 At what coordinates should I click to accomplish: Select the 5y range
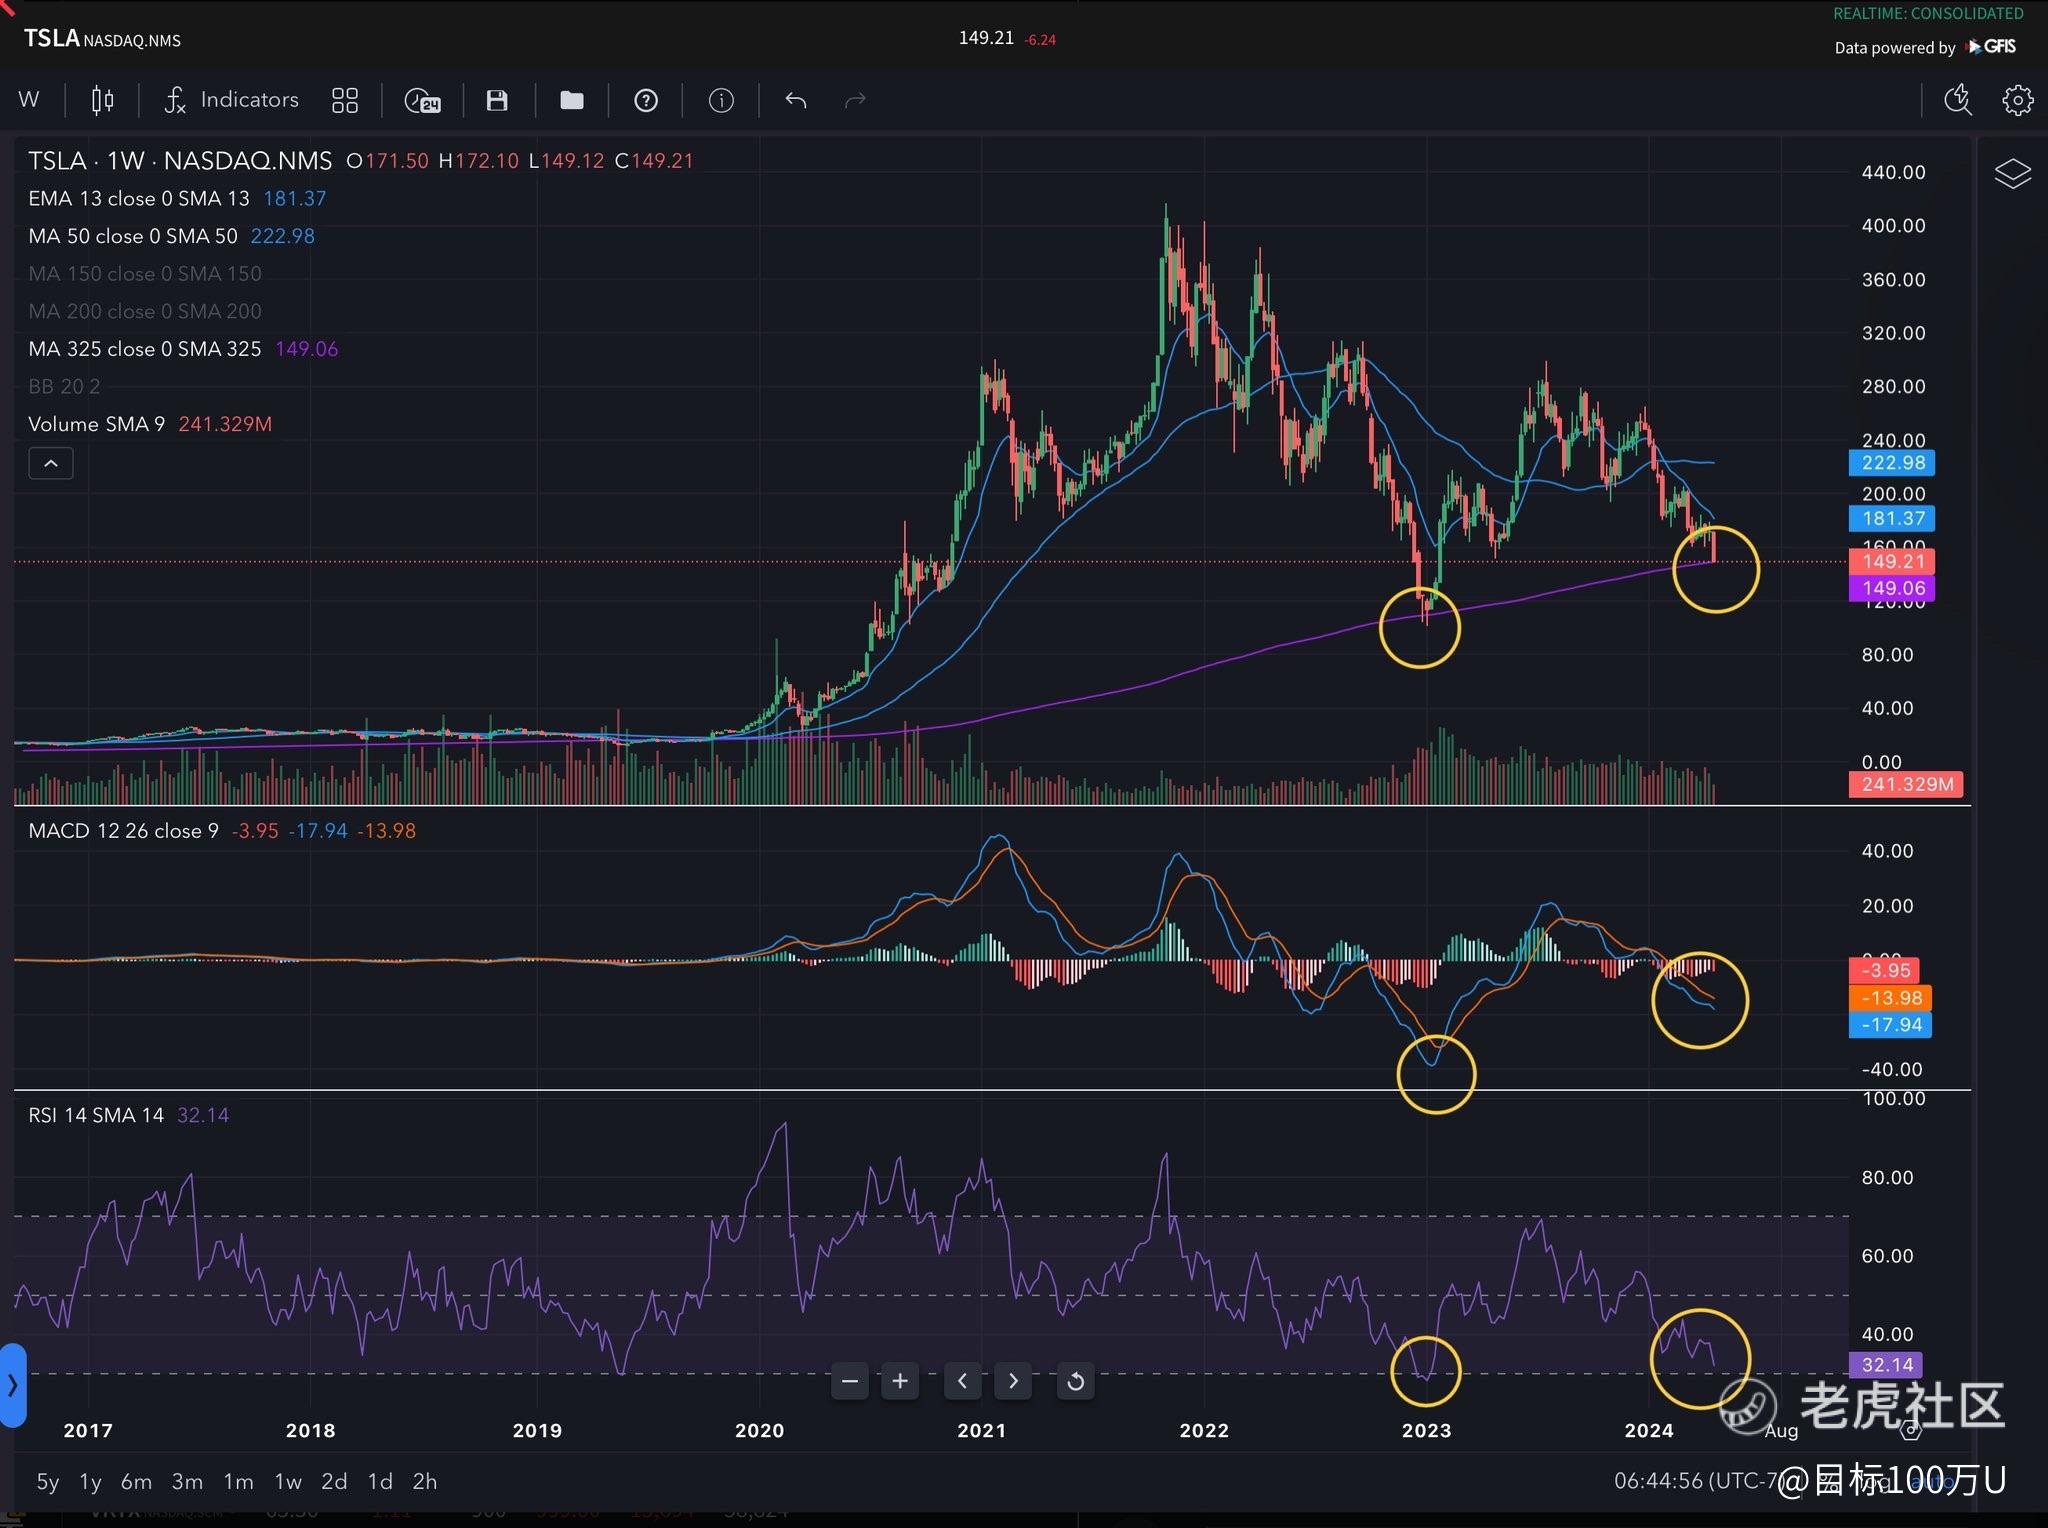tap(48, 1482)
